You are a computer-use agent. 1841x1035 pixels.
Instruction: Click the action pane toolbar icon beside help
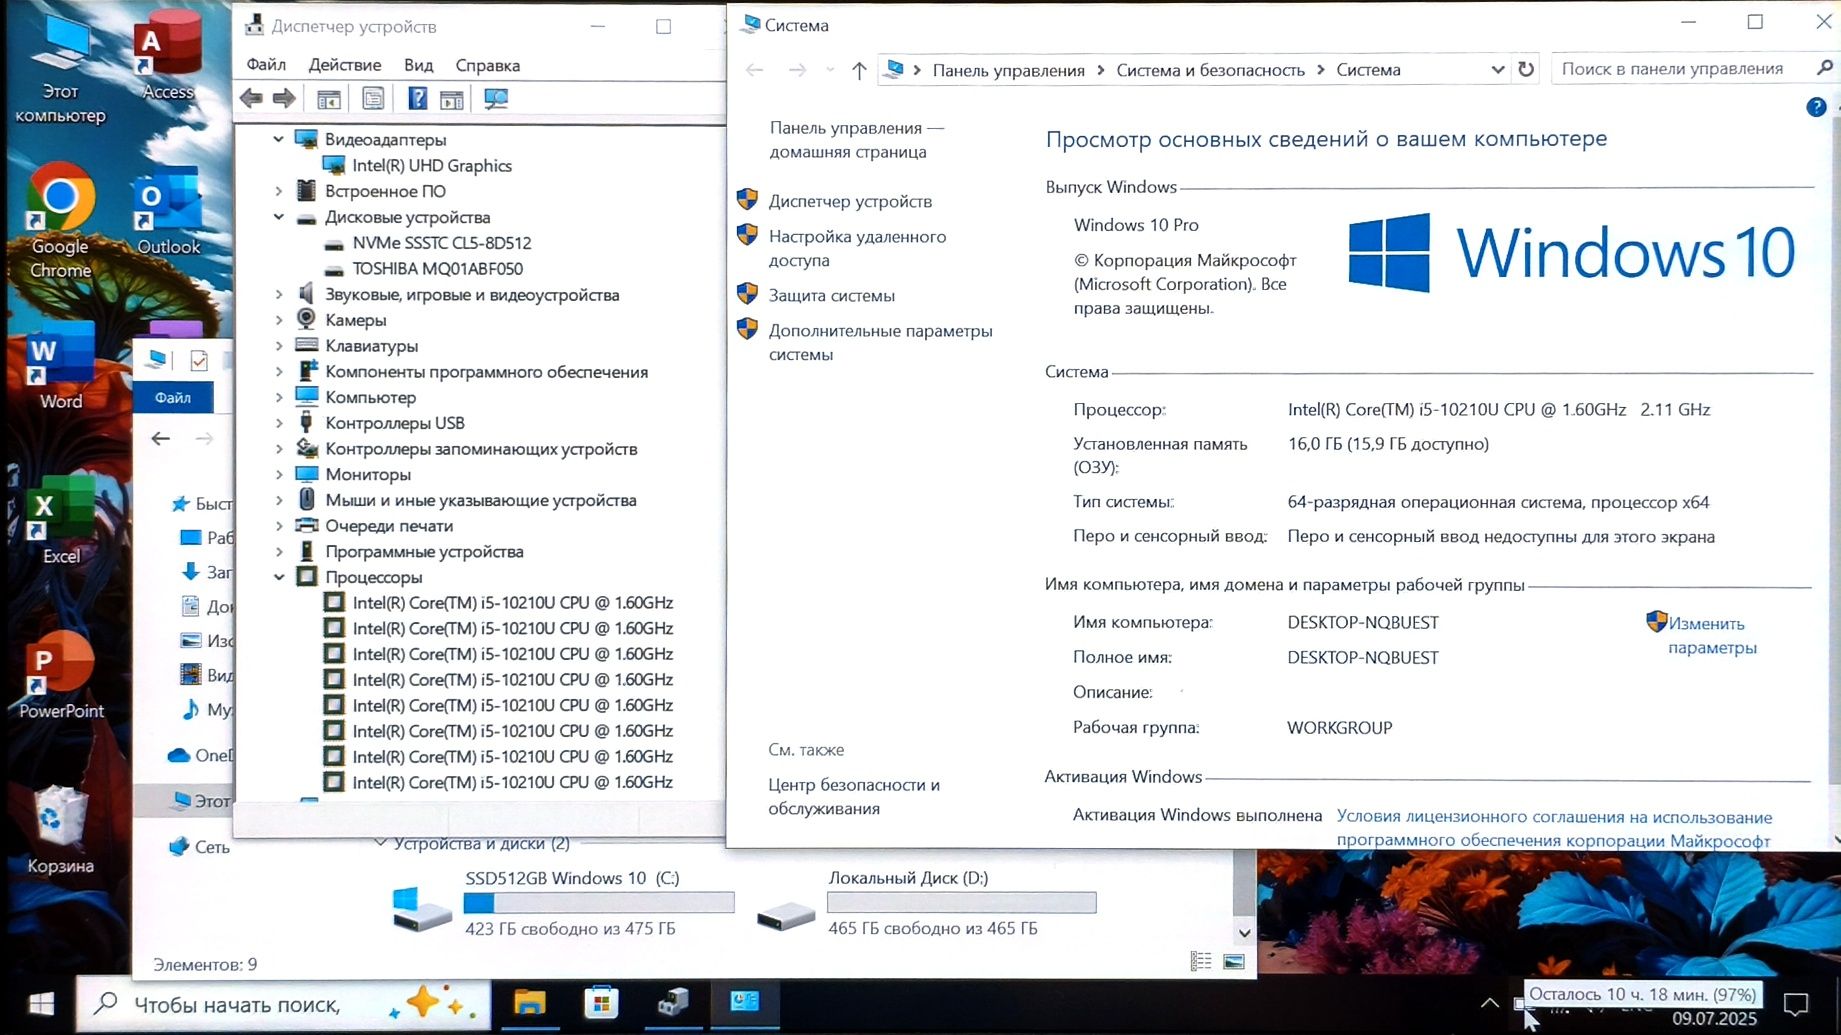click(452, 98)
